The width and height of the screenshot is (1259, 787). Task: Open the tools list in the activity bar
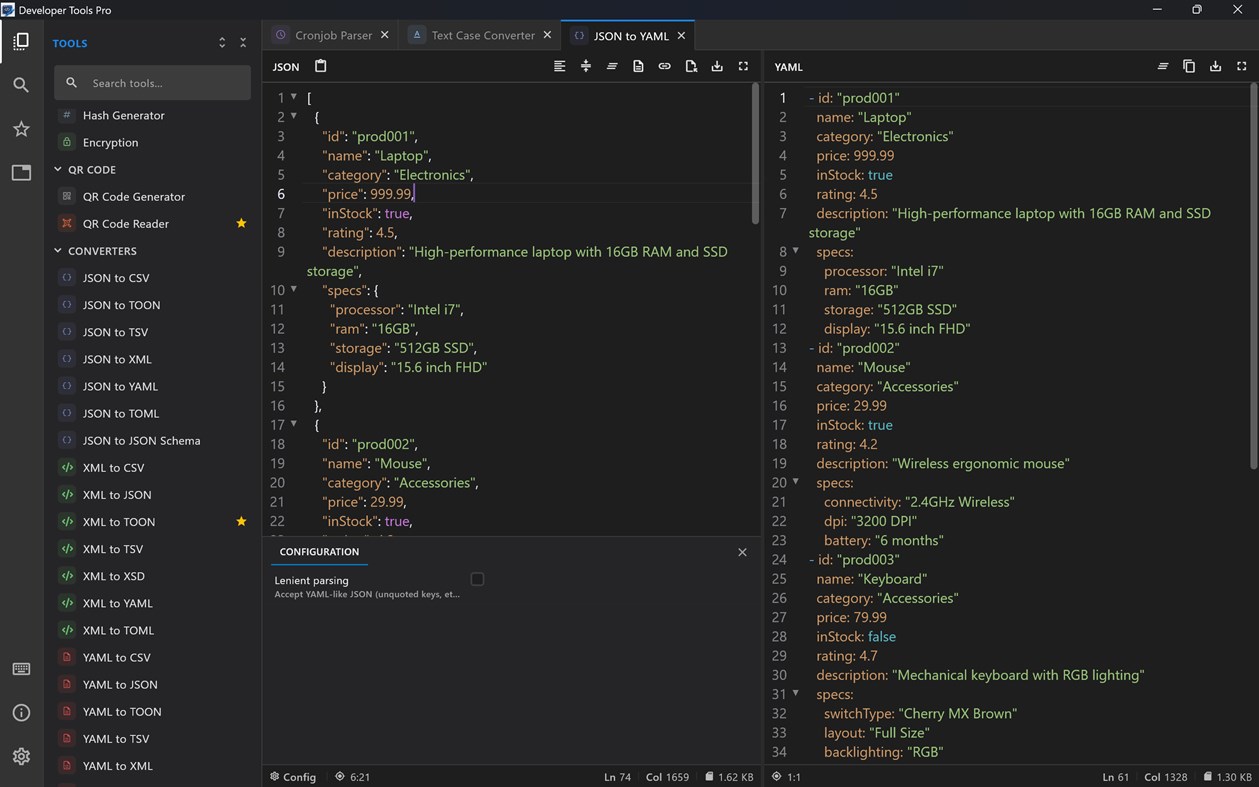[x=21, y=42]
